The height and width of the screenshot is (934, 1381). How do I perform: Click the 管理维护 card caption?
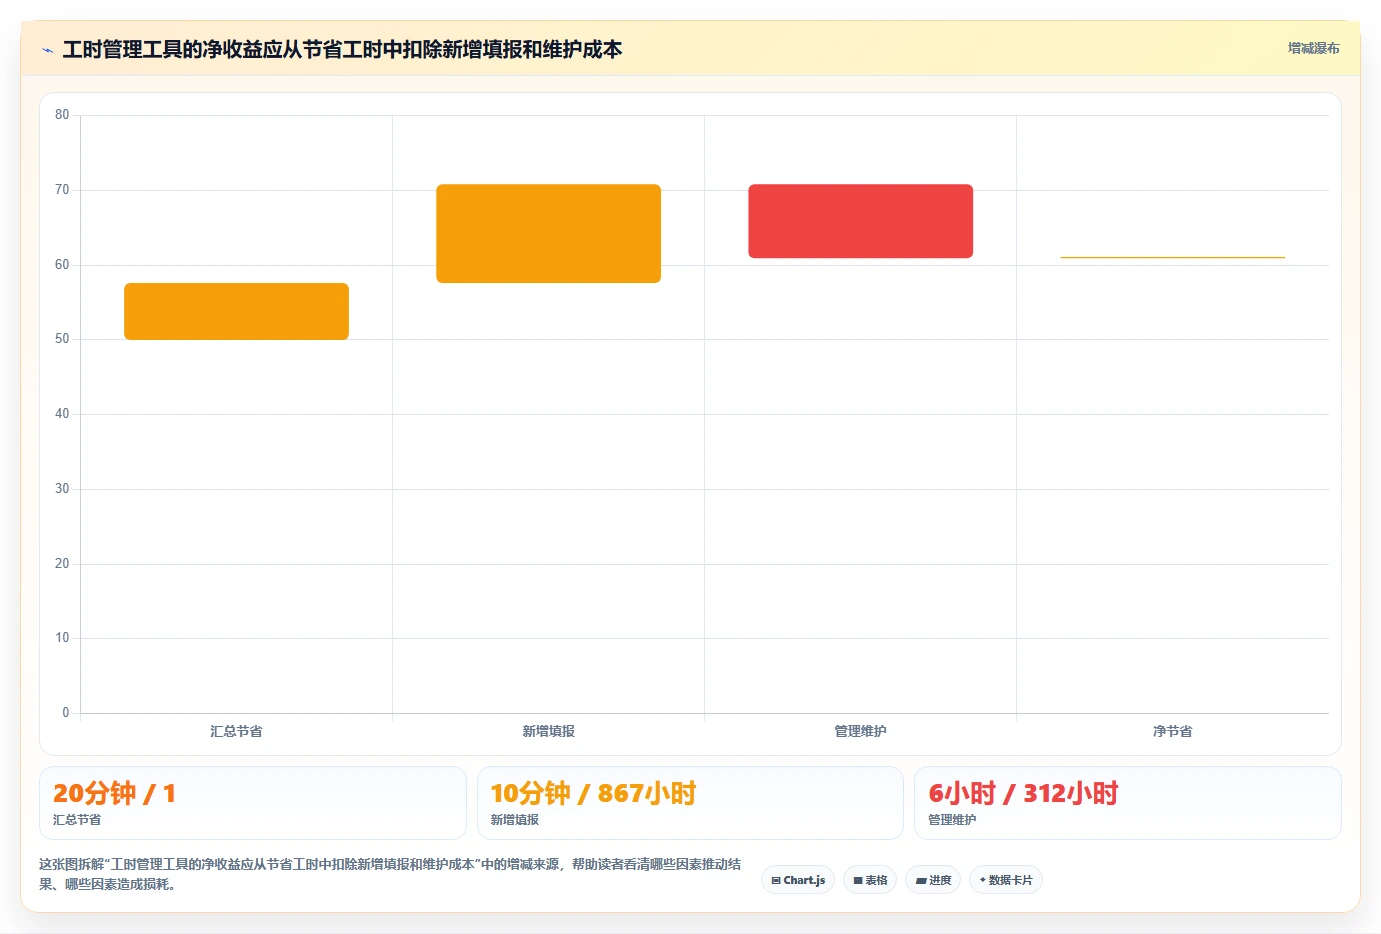pos(952,820)
